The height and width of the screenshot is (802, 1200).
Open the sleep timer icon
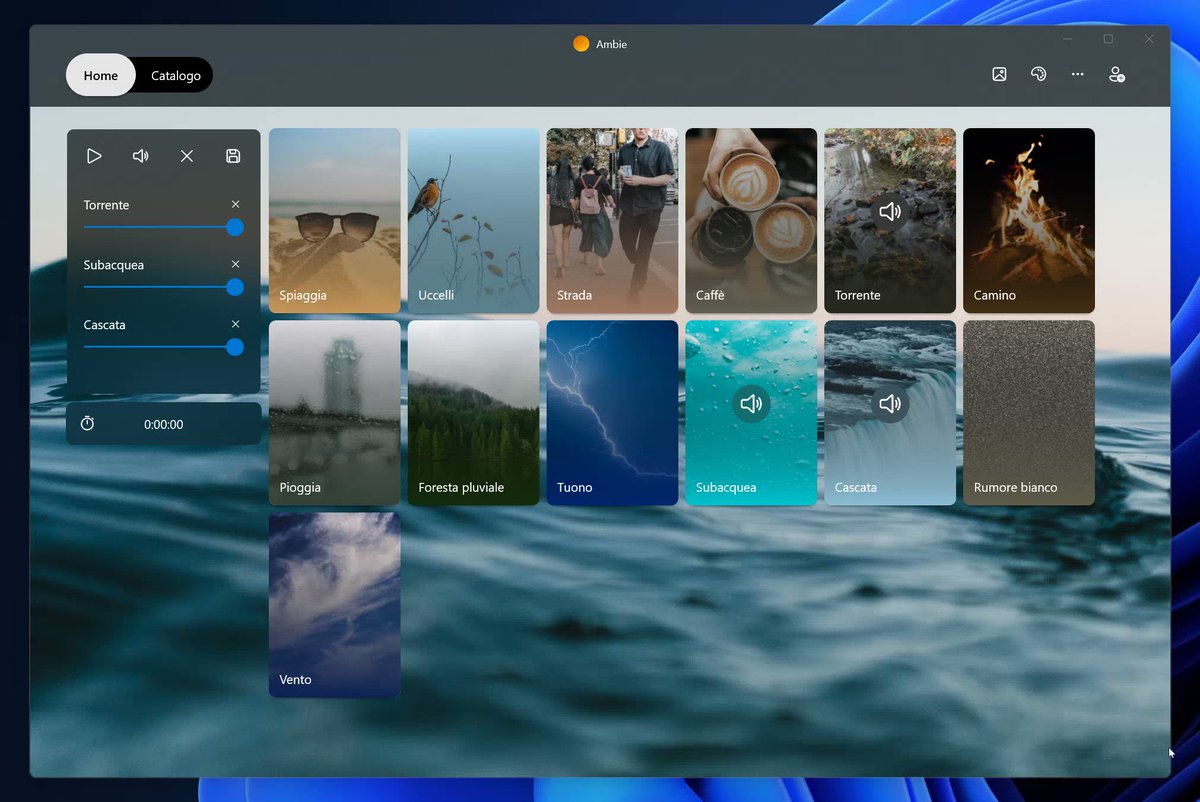tap(88, 424)
